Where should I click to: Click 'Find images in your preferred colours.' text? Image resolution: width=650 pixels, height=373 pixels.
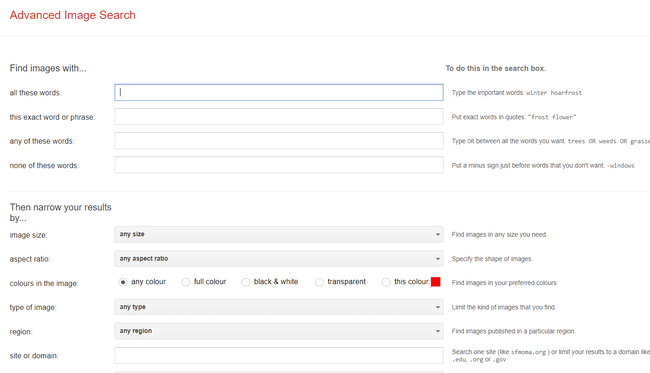(505, 283)
